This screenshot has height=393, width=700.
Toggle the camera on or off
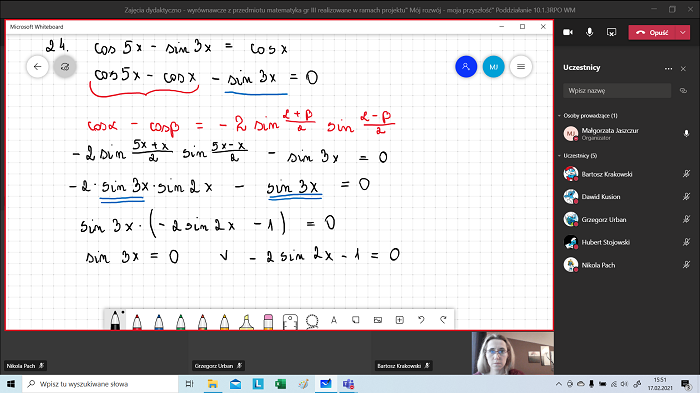(x=568, y=32)
